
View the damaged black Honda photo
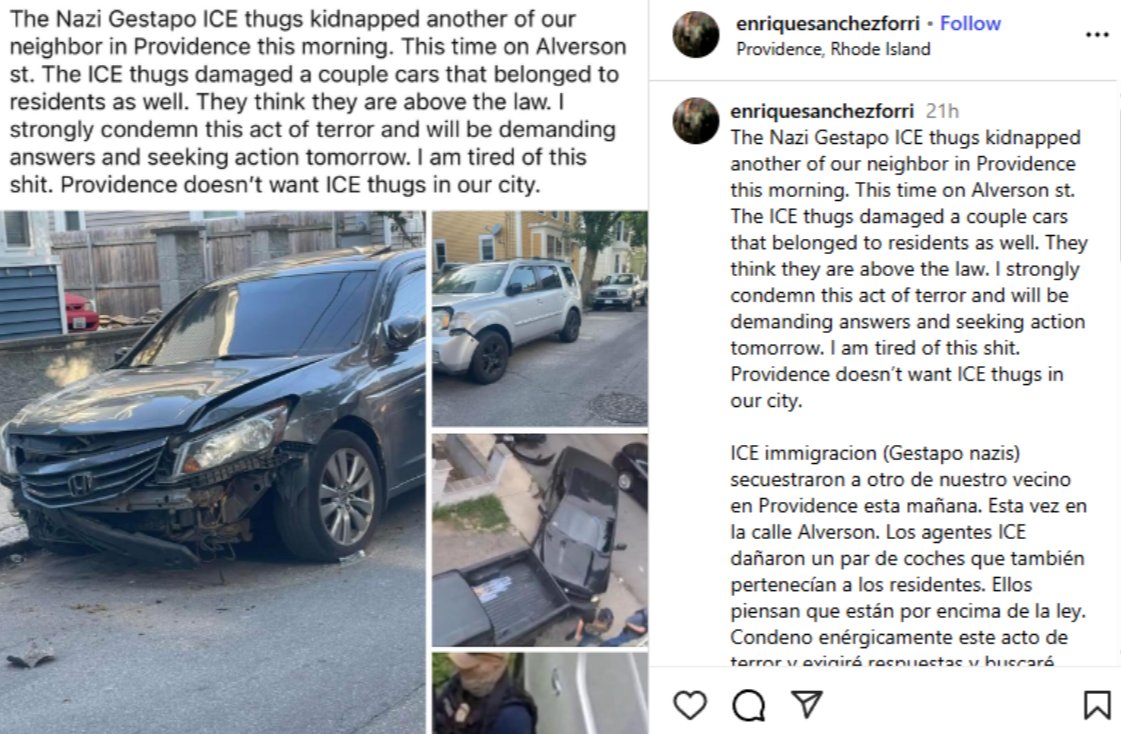(x=212, y=472)
